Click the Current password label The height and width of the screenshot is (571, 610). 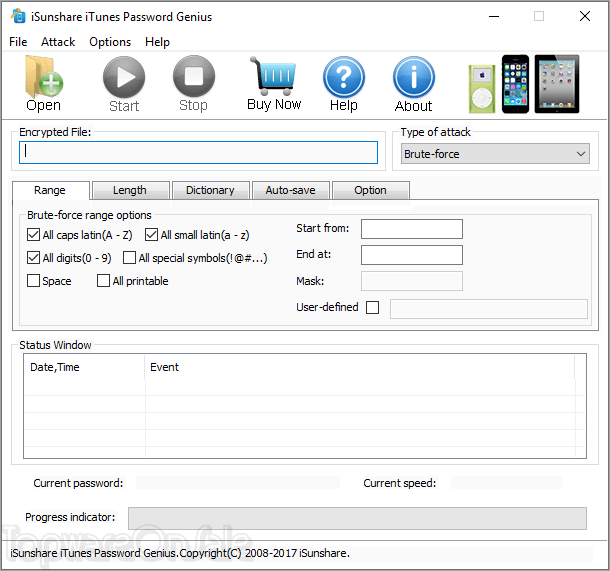[x=78, y=483]
